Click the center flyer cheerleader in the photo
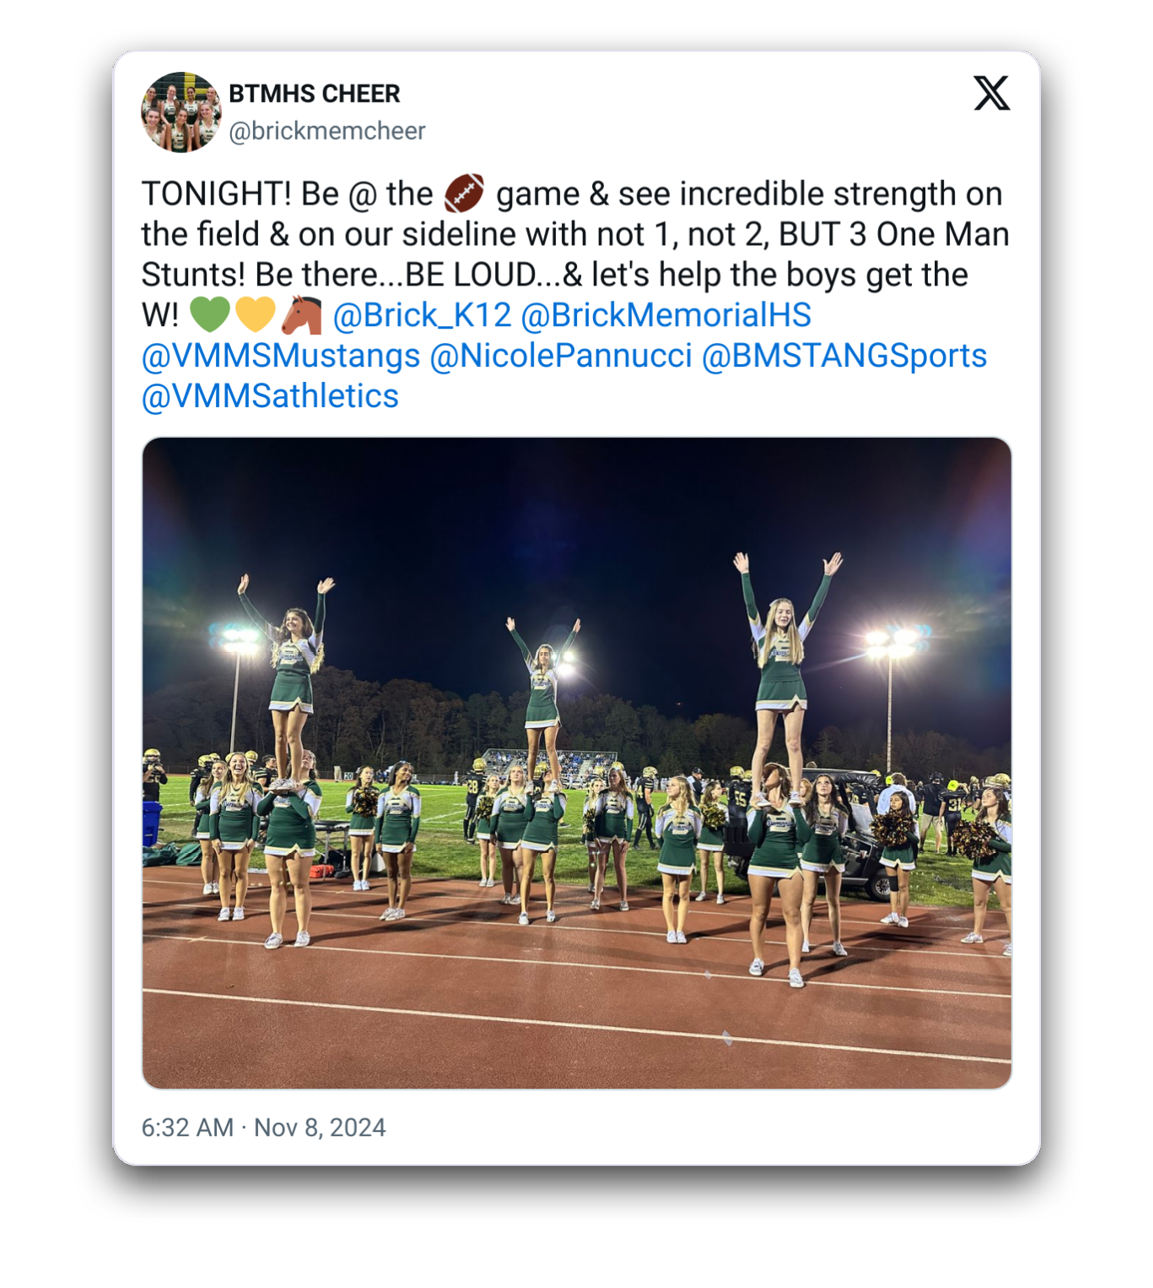This screenshot has height=1288, width=1153. click(x=542, y=690)
